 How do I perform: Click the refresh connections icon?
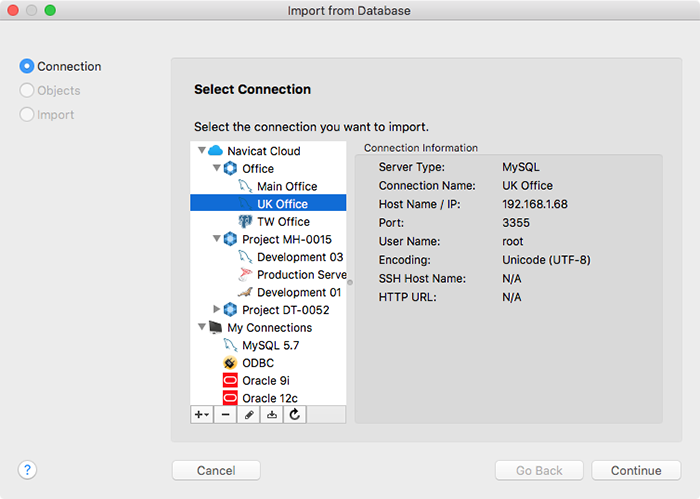pos(295,415)
